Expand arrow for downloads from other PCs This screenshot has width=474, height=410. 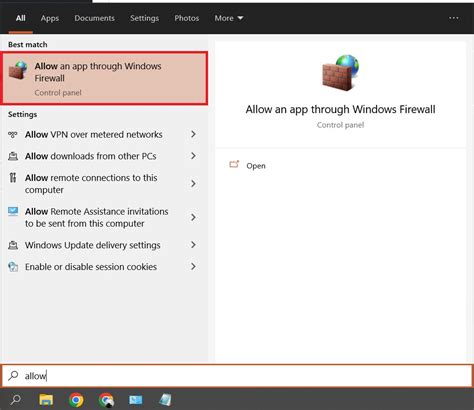[193, 156]
